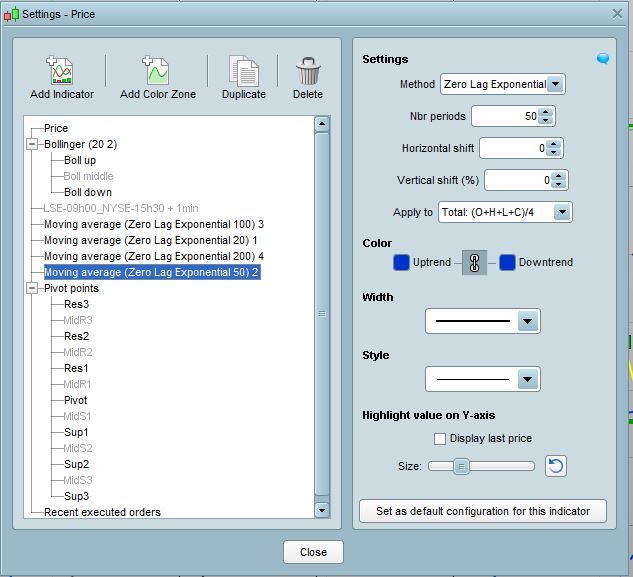The width and height of the screenshot is (633, 577).
Task: Open the Width line dropdown
Action: coord(527,321)
